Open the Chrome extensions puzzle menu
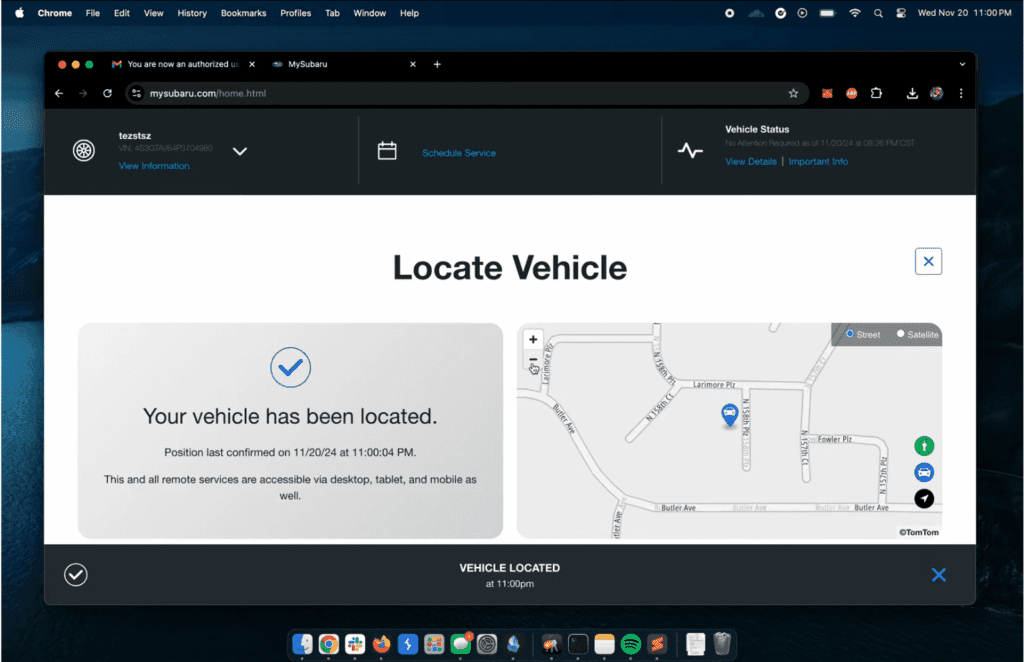1024x662 pixels. [x=876, y=93]
